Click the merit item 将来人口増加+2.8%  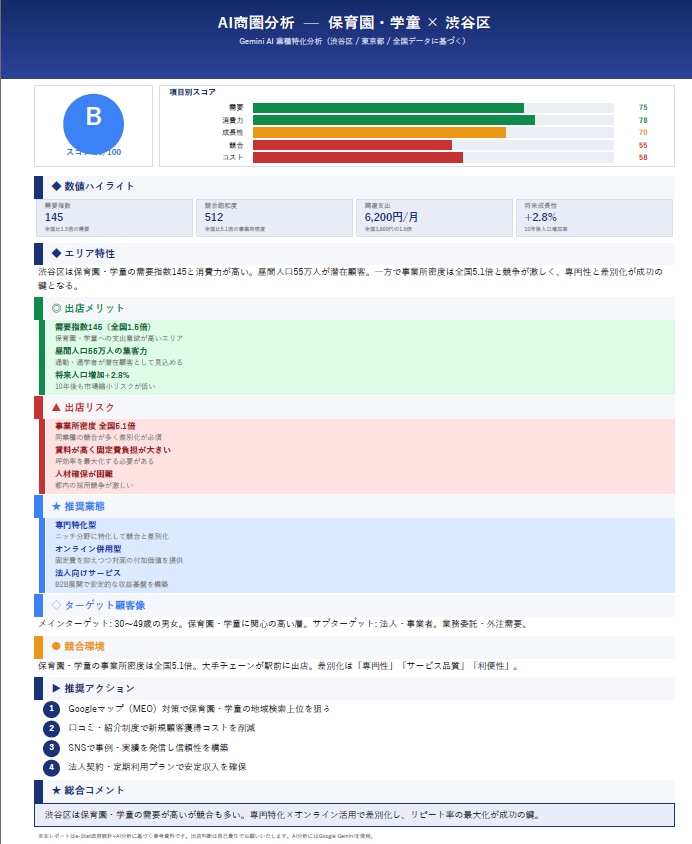[92, 375]
